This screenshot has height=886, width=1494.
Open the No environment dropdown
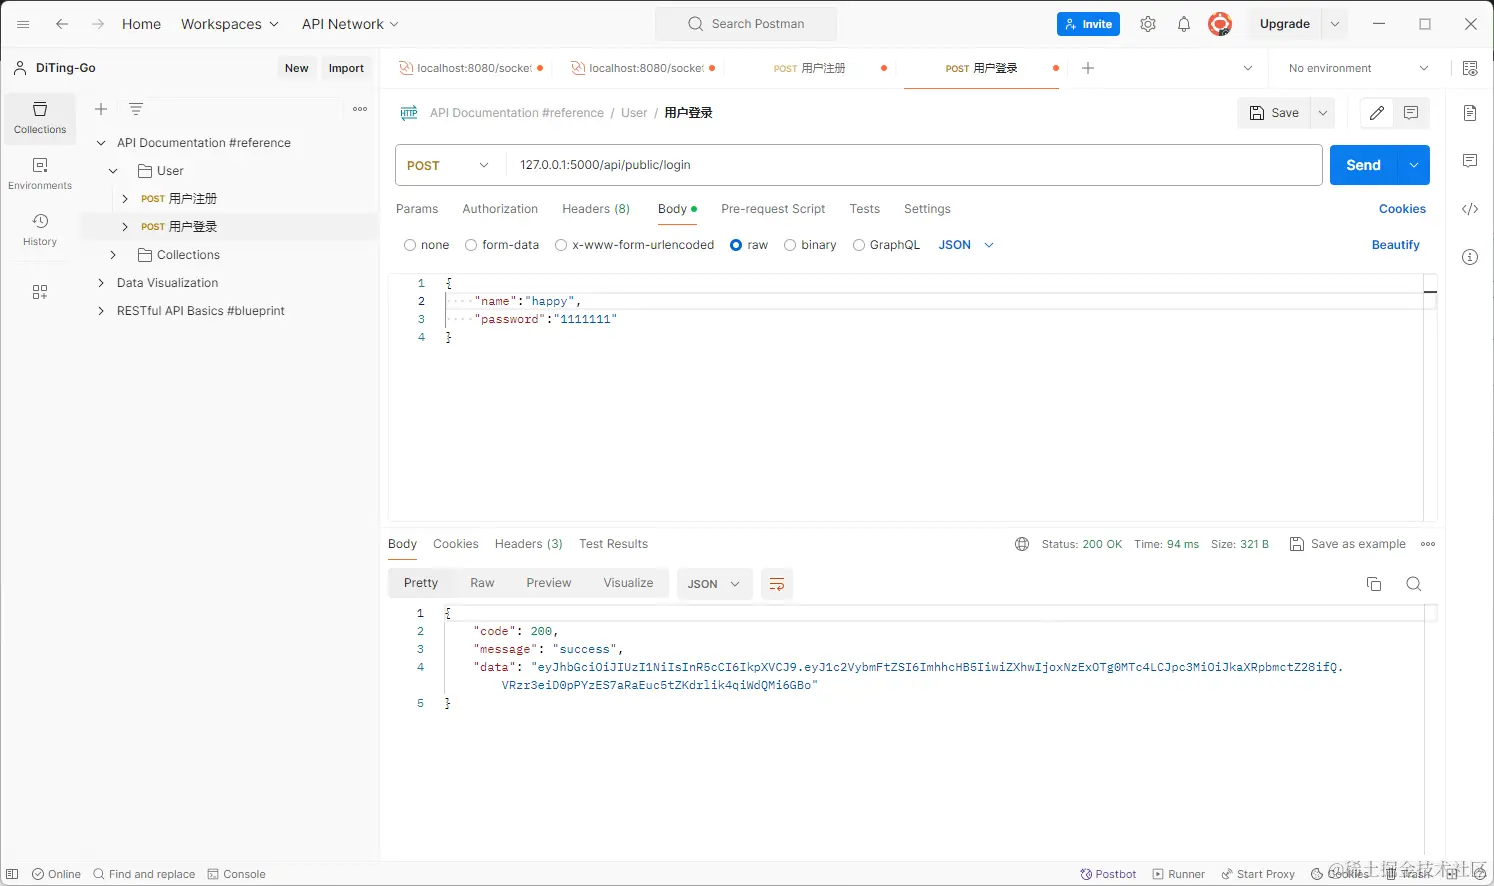1359,68
